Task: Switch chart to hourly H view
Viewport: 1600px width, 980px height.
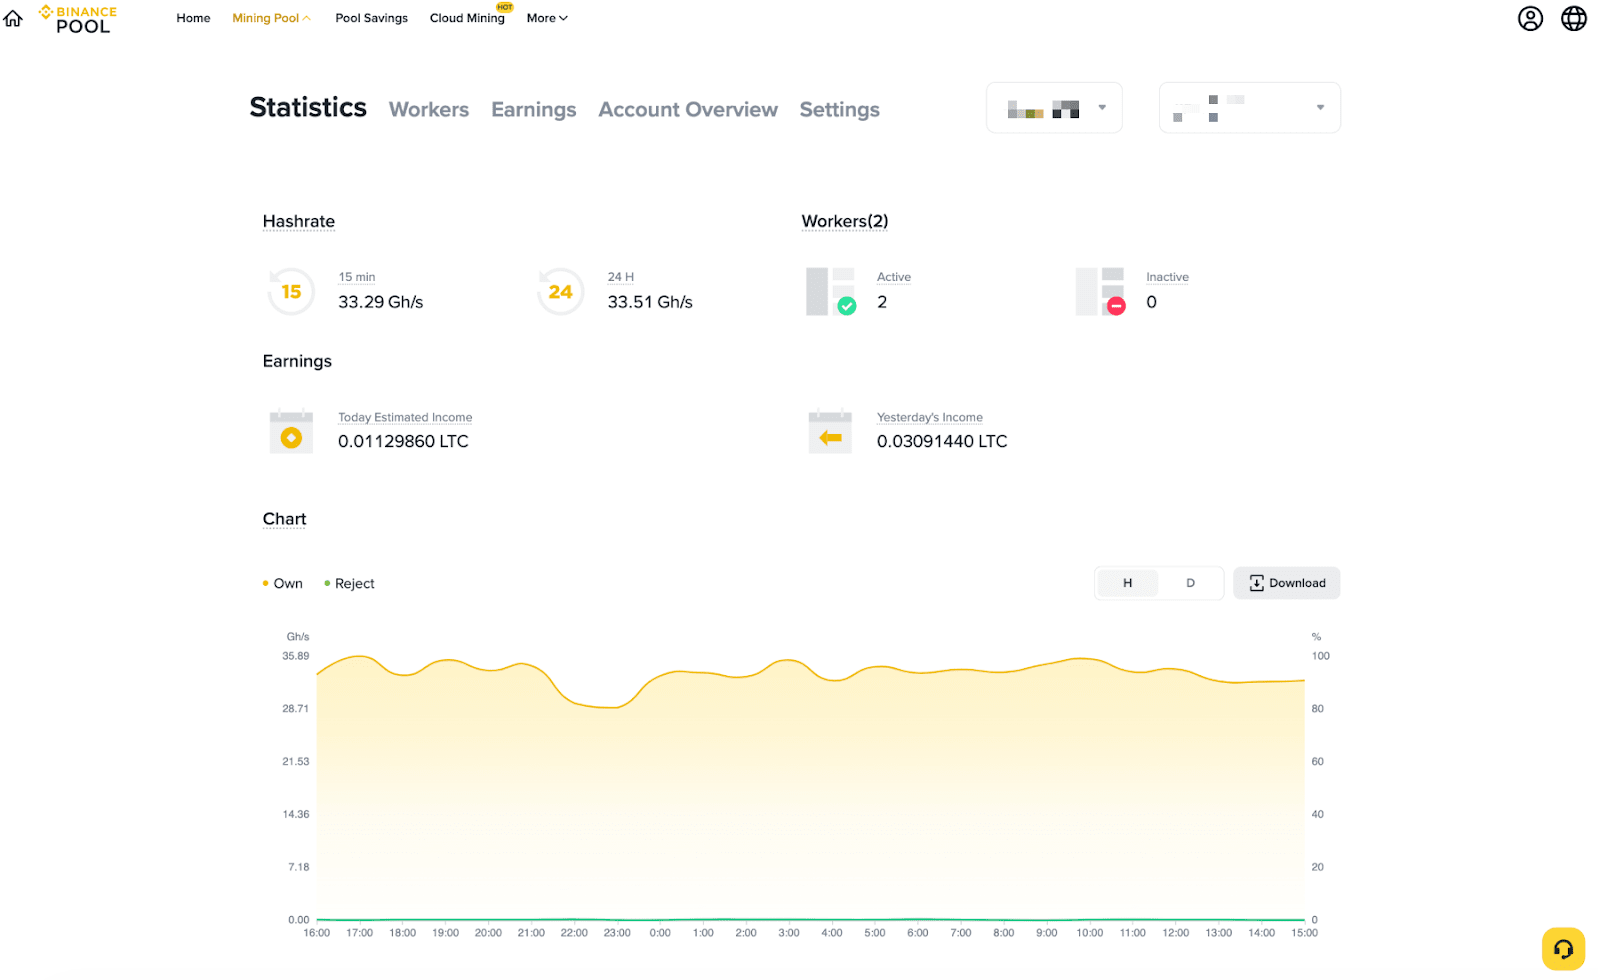Action: [1128, 583]
